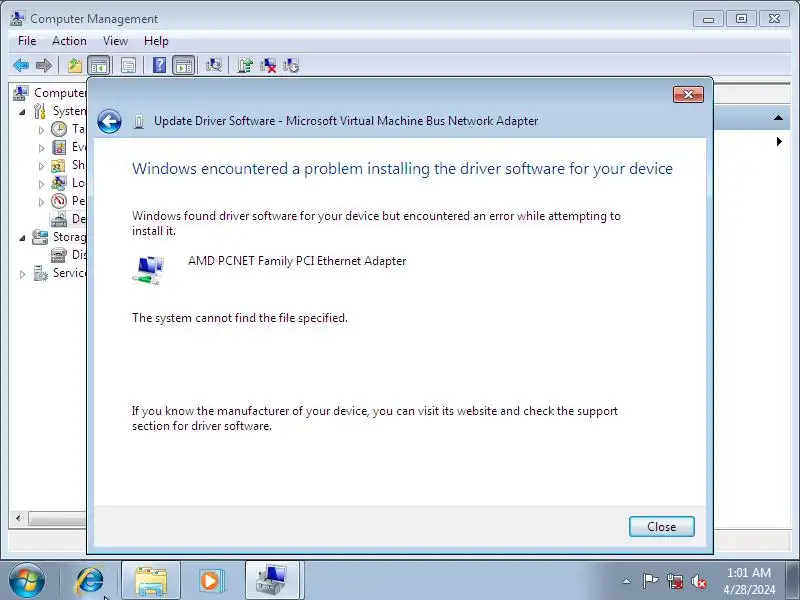
Task: Open the clock showing 1:01 AM
Action: (x=749, y=581)
